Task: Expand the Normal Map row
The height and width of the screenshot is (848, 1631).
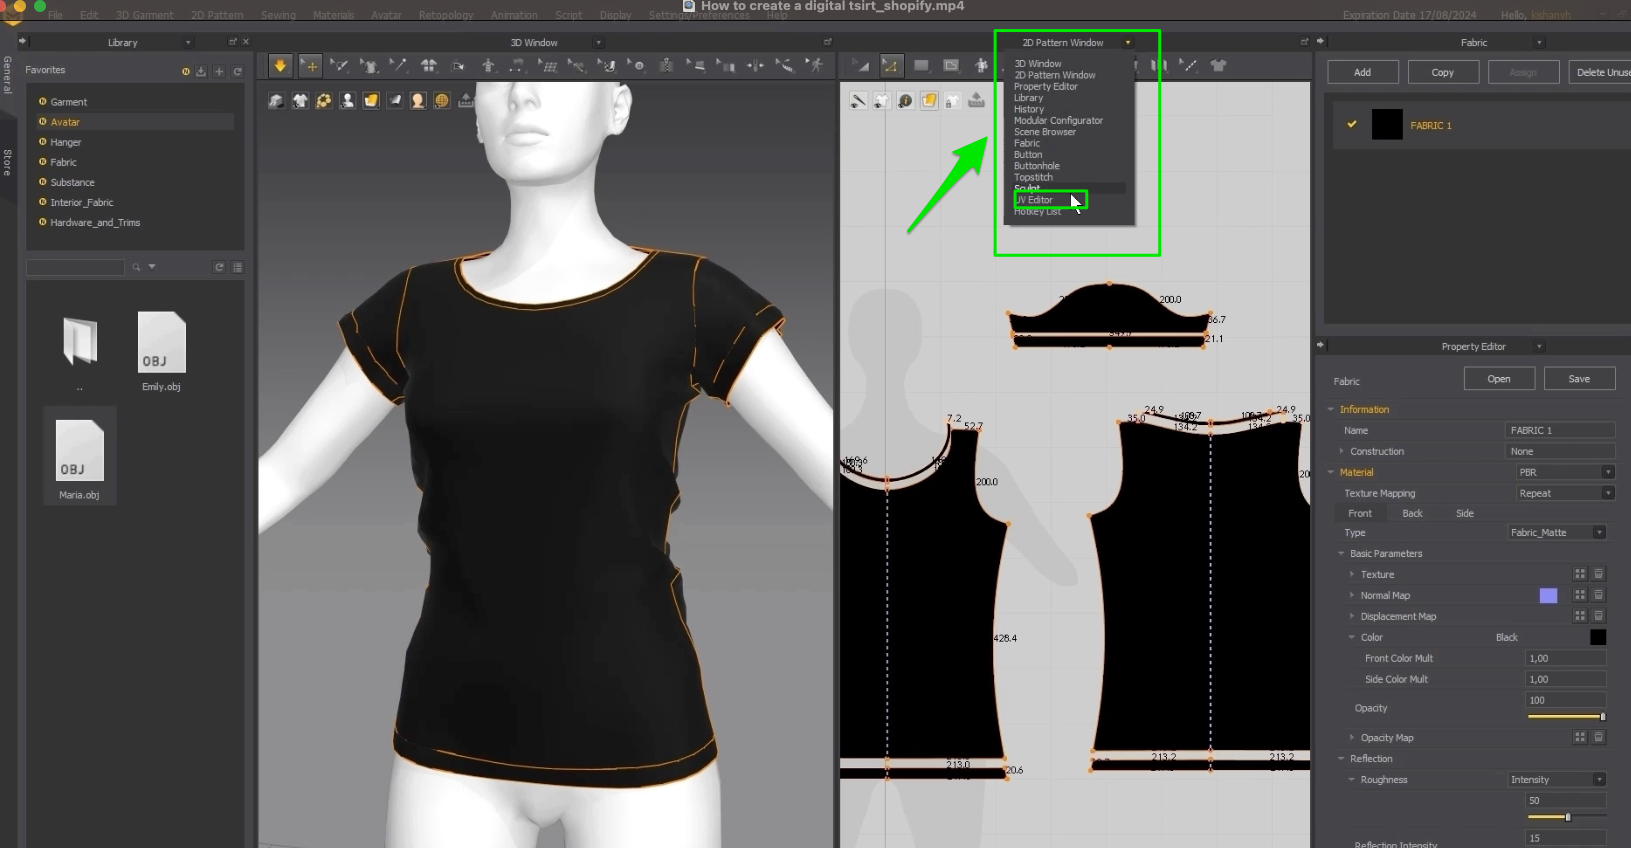Action: 1352,595
